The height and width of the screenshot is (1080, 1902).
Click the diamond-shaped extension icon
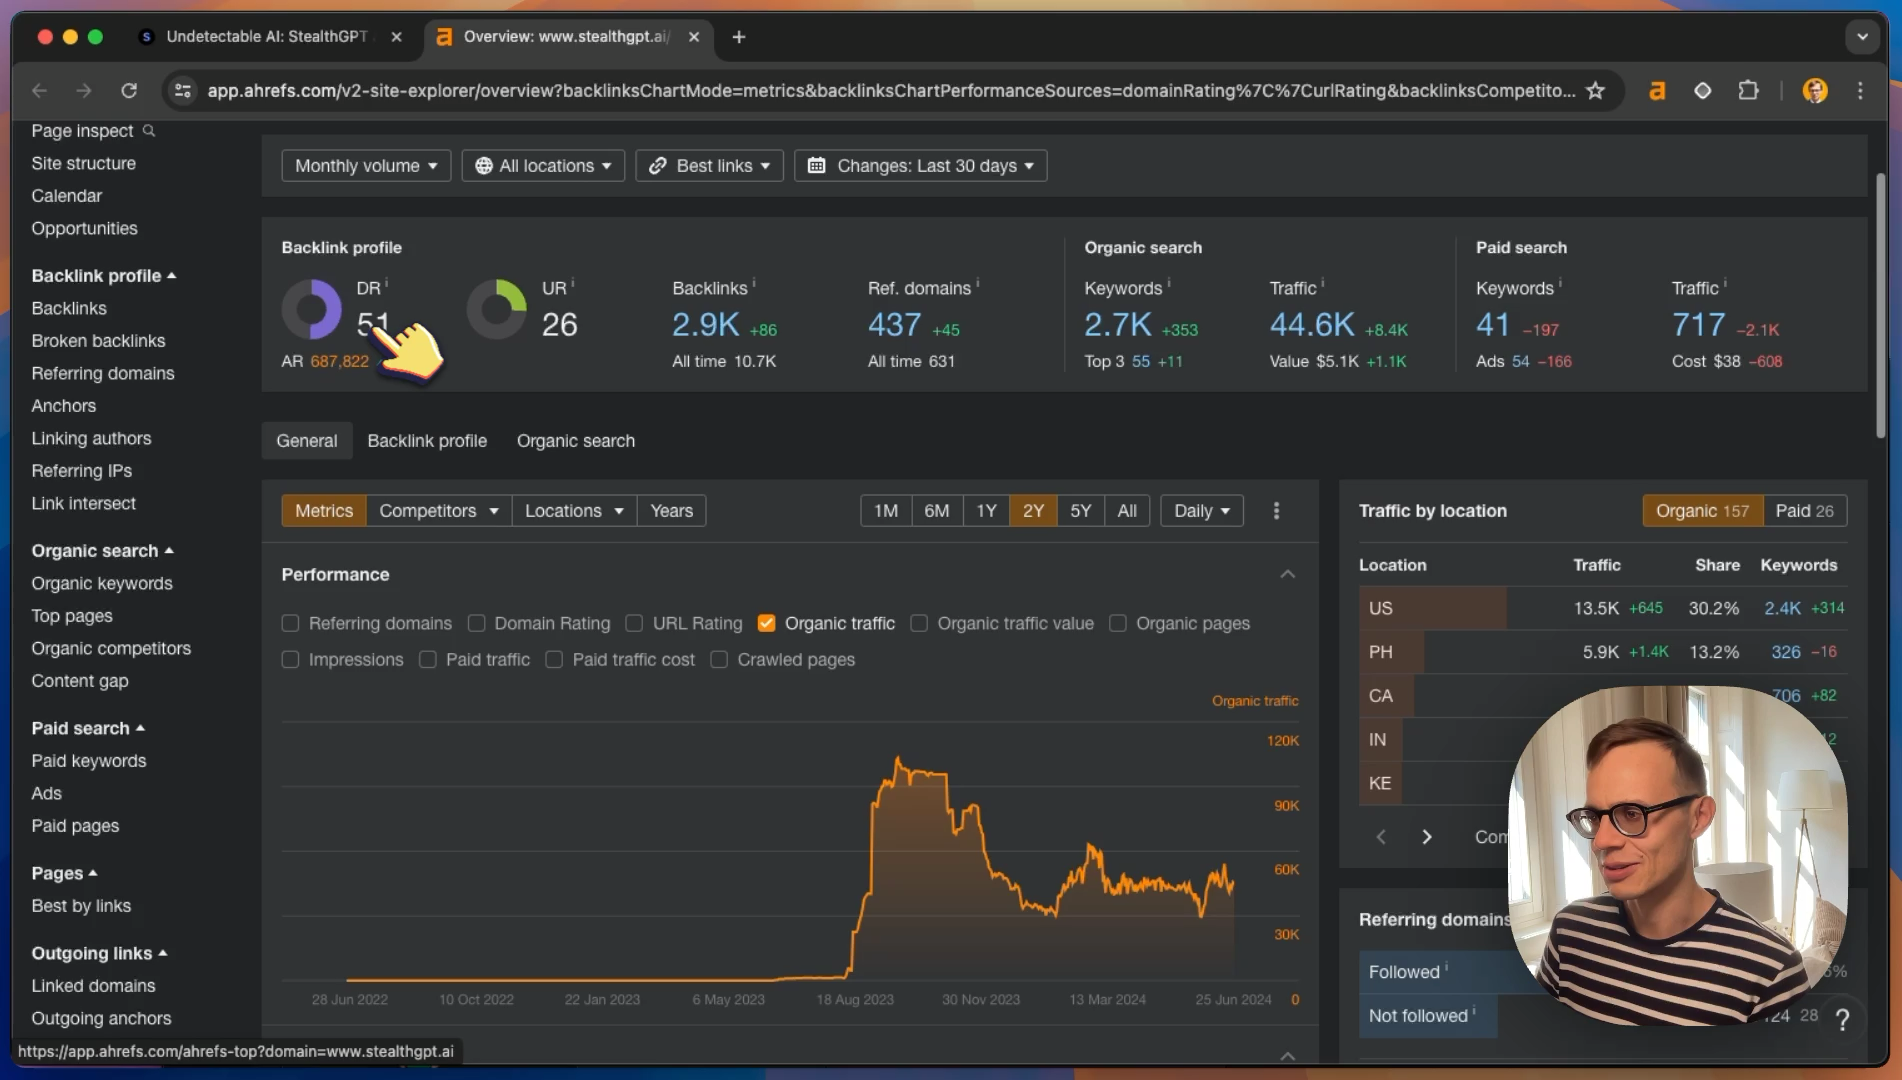[1702, 91]
